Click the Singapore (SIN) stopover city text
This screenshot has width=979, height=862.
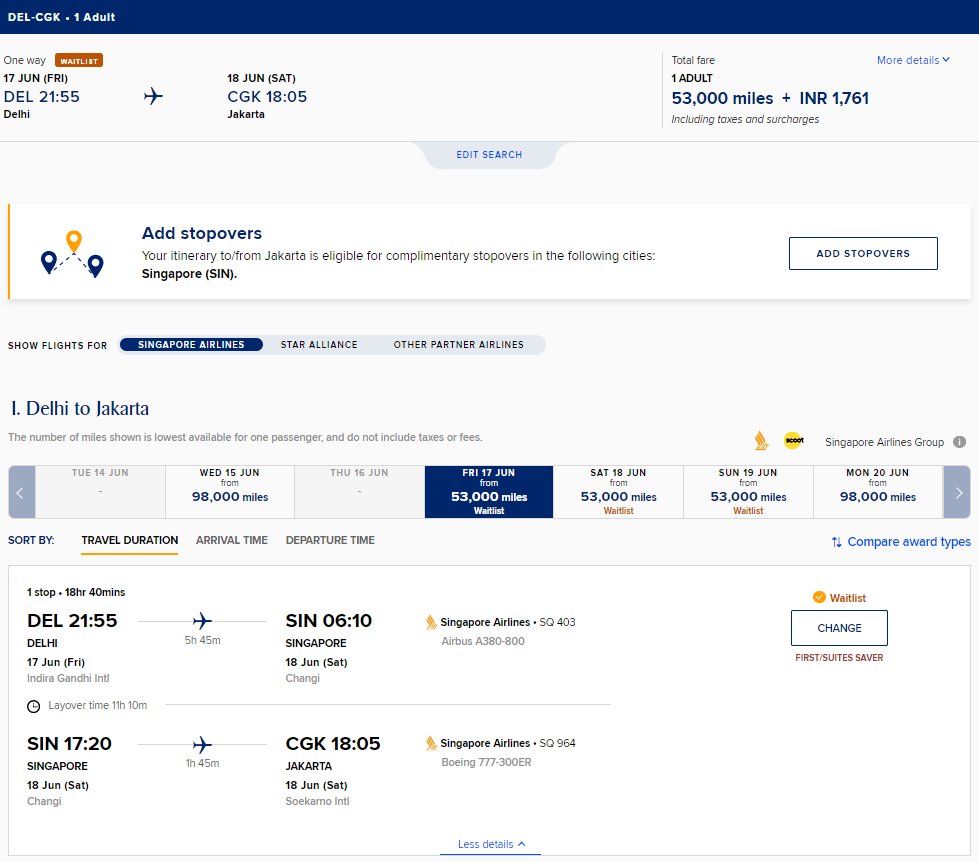tap(189, 274)
